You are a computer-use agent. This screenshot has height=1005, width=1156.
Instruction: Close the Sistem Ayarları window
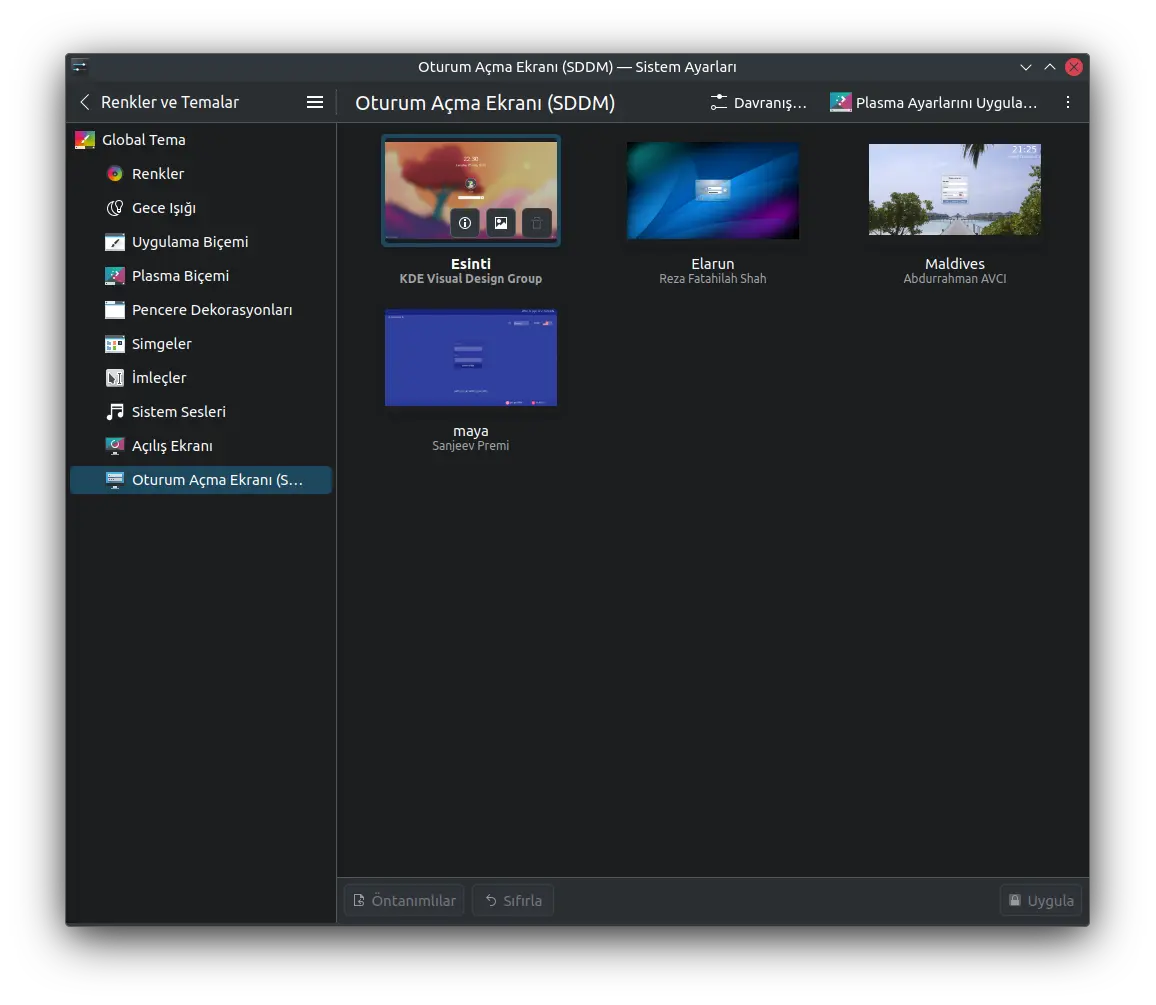click(1074, 67)
